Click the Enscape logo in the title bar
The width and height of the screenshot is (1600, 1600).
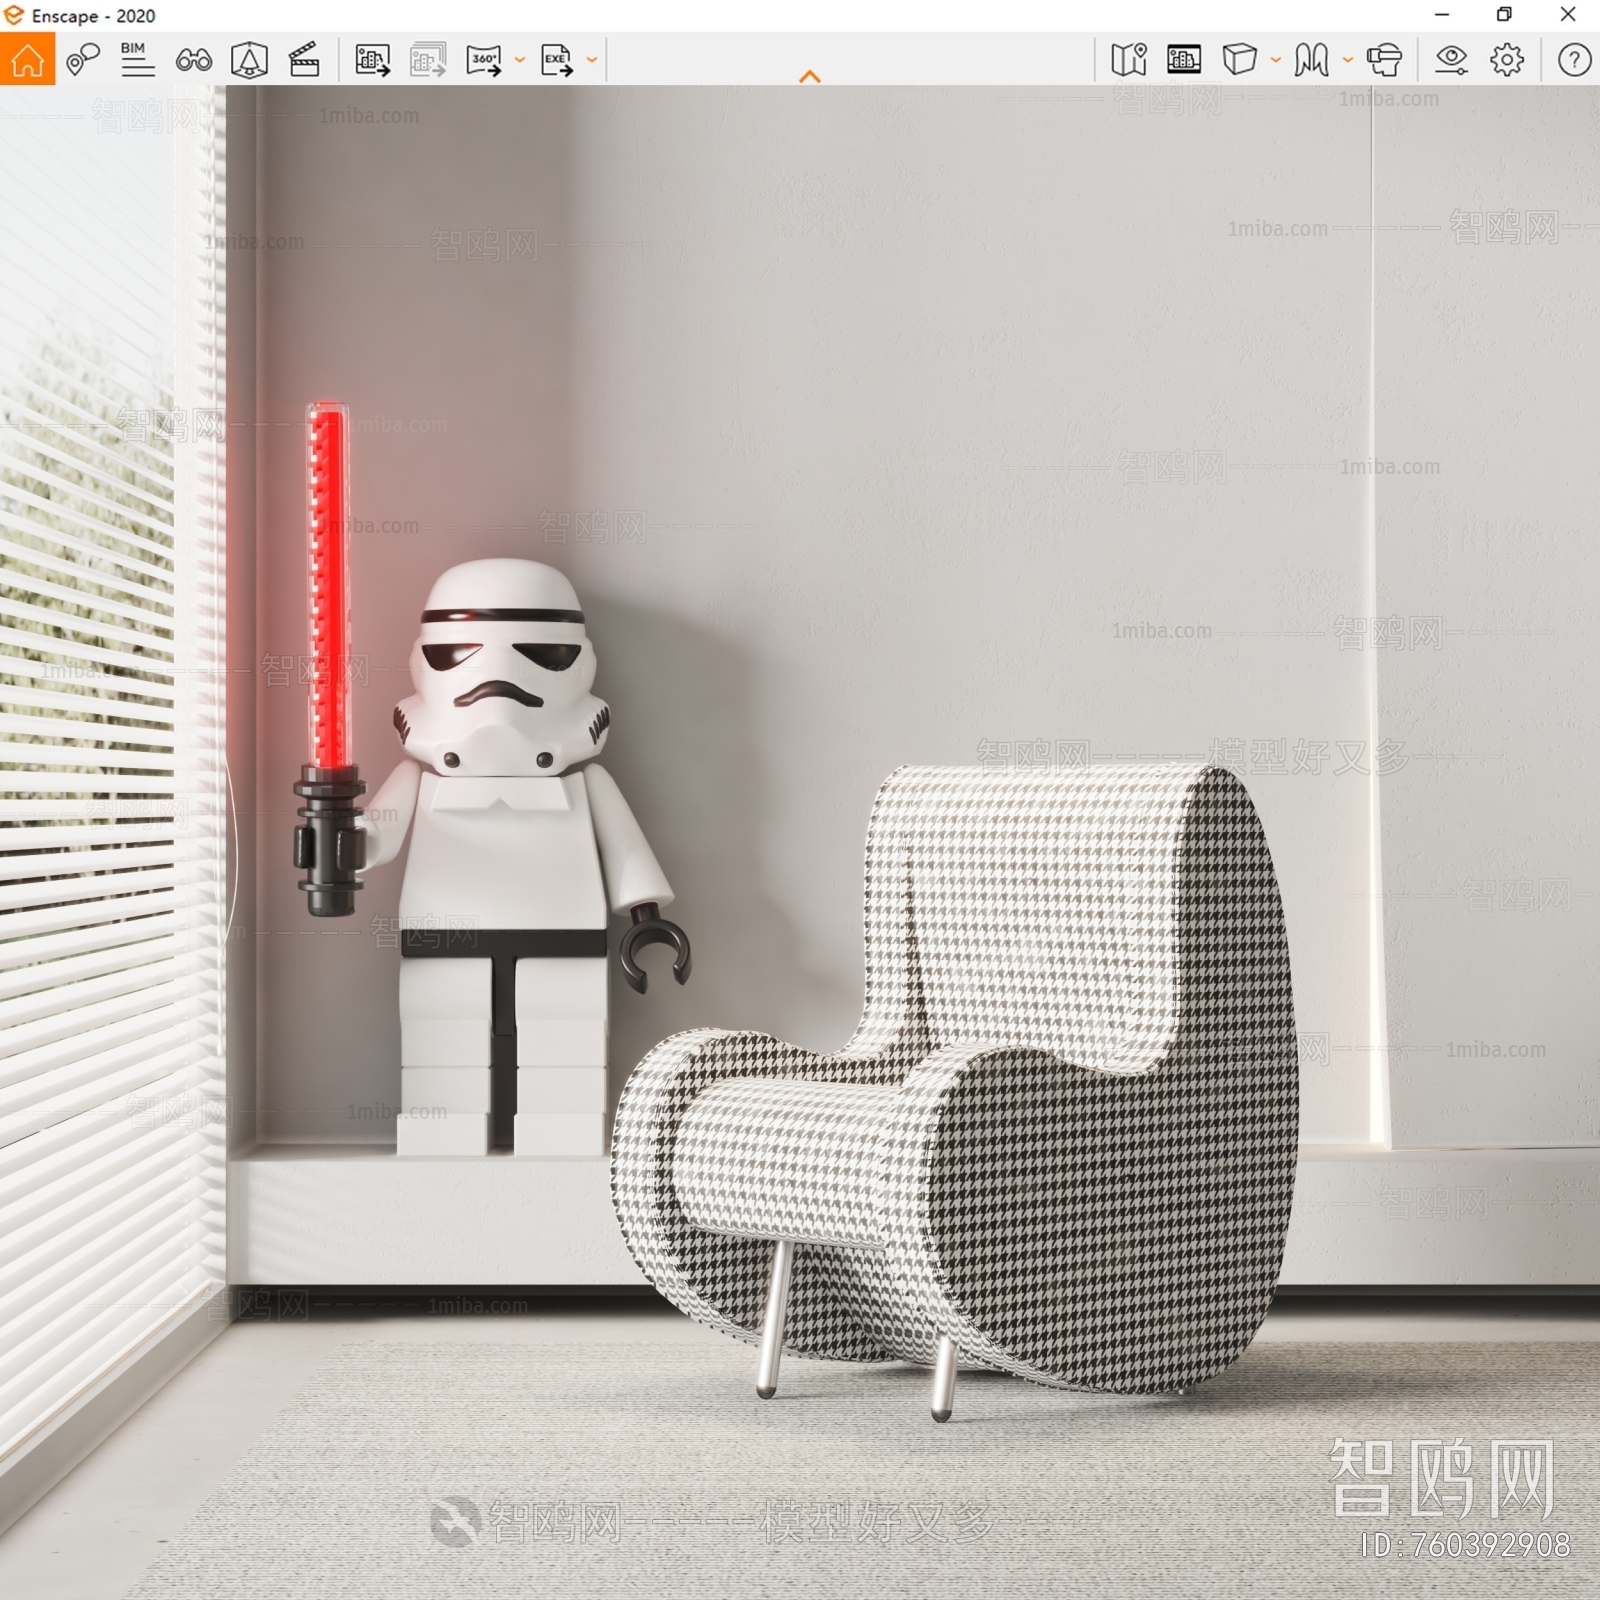pos(14,16)
